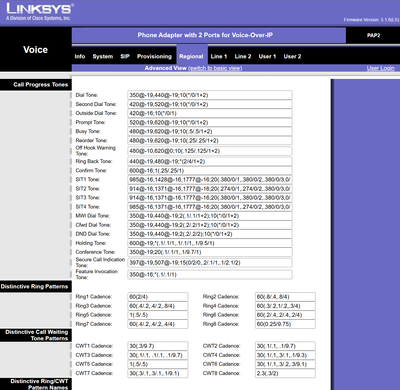Open the Line 1 tab
The height and width of the screenshot is (390, 400).
pyautogui.click(x=219, y=56)
